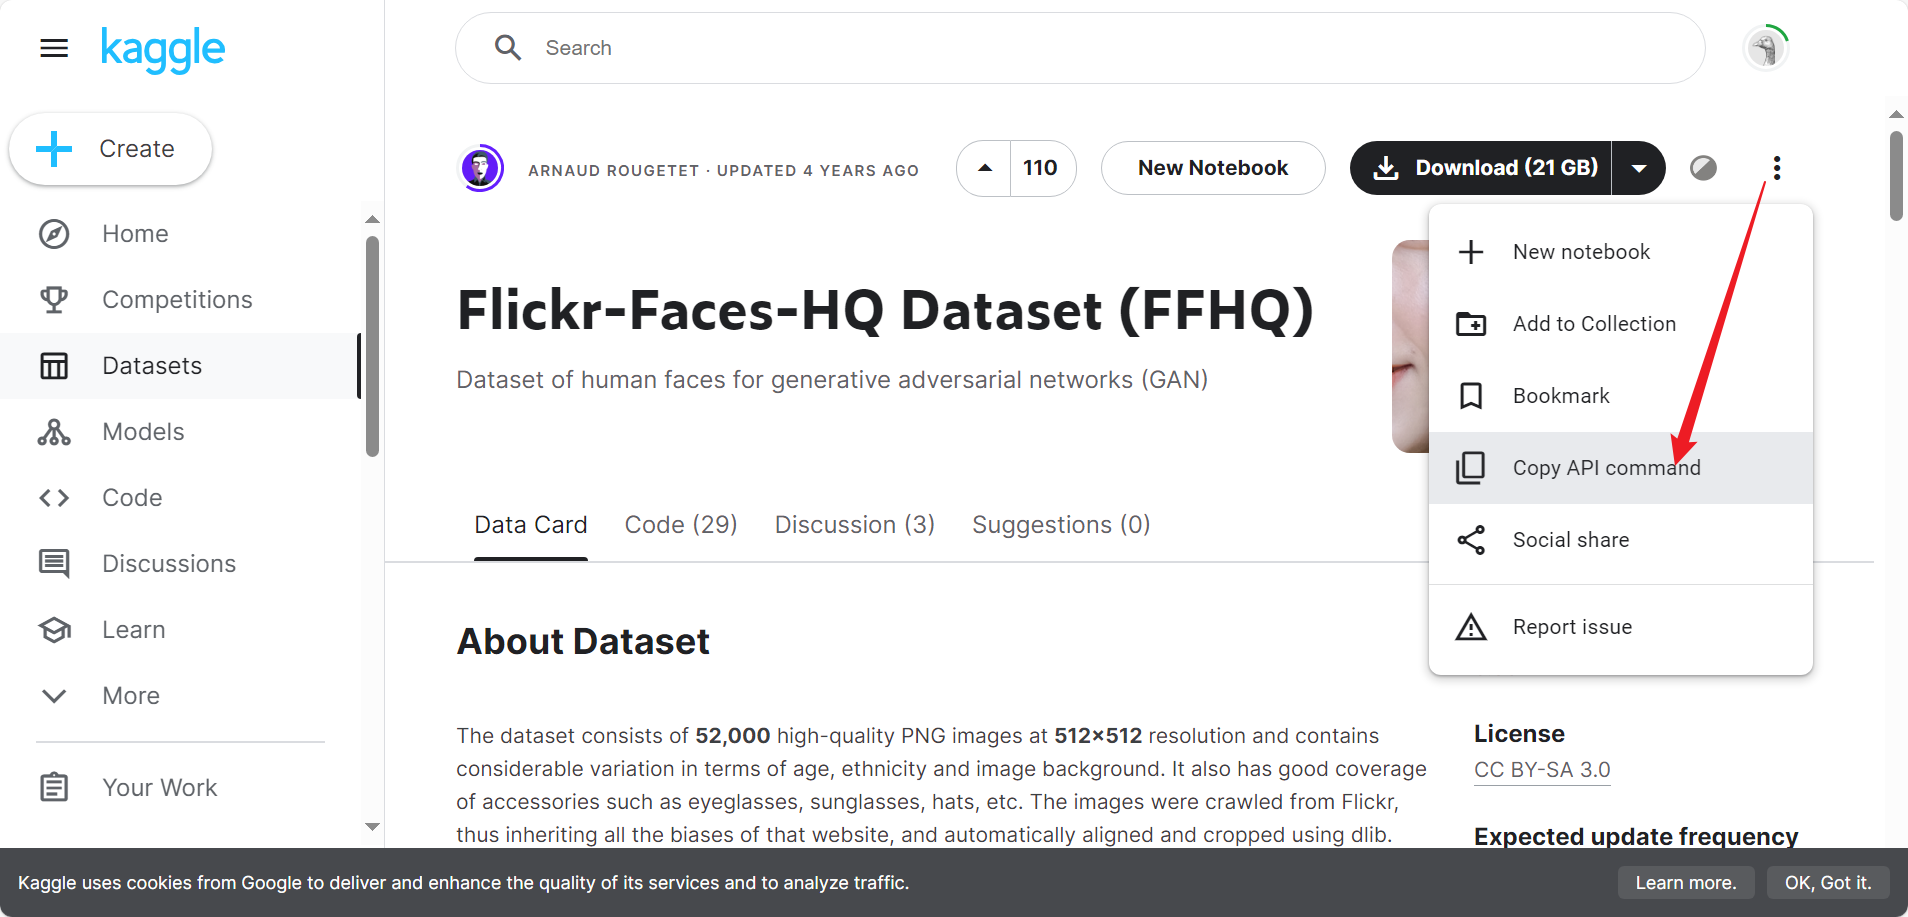Open the CC BY-SA 3.0 license link
Viewport: 1908px width, 917px height.
click(1541, 770)
